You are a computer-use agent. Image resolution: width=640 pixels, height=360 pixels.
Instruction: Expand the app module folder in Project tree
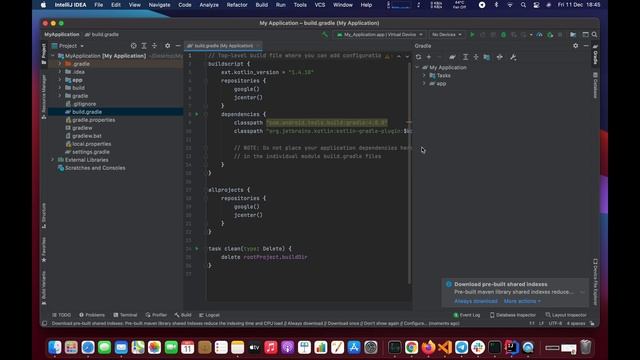click(60, 80)
